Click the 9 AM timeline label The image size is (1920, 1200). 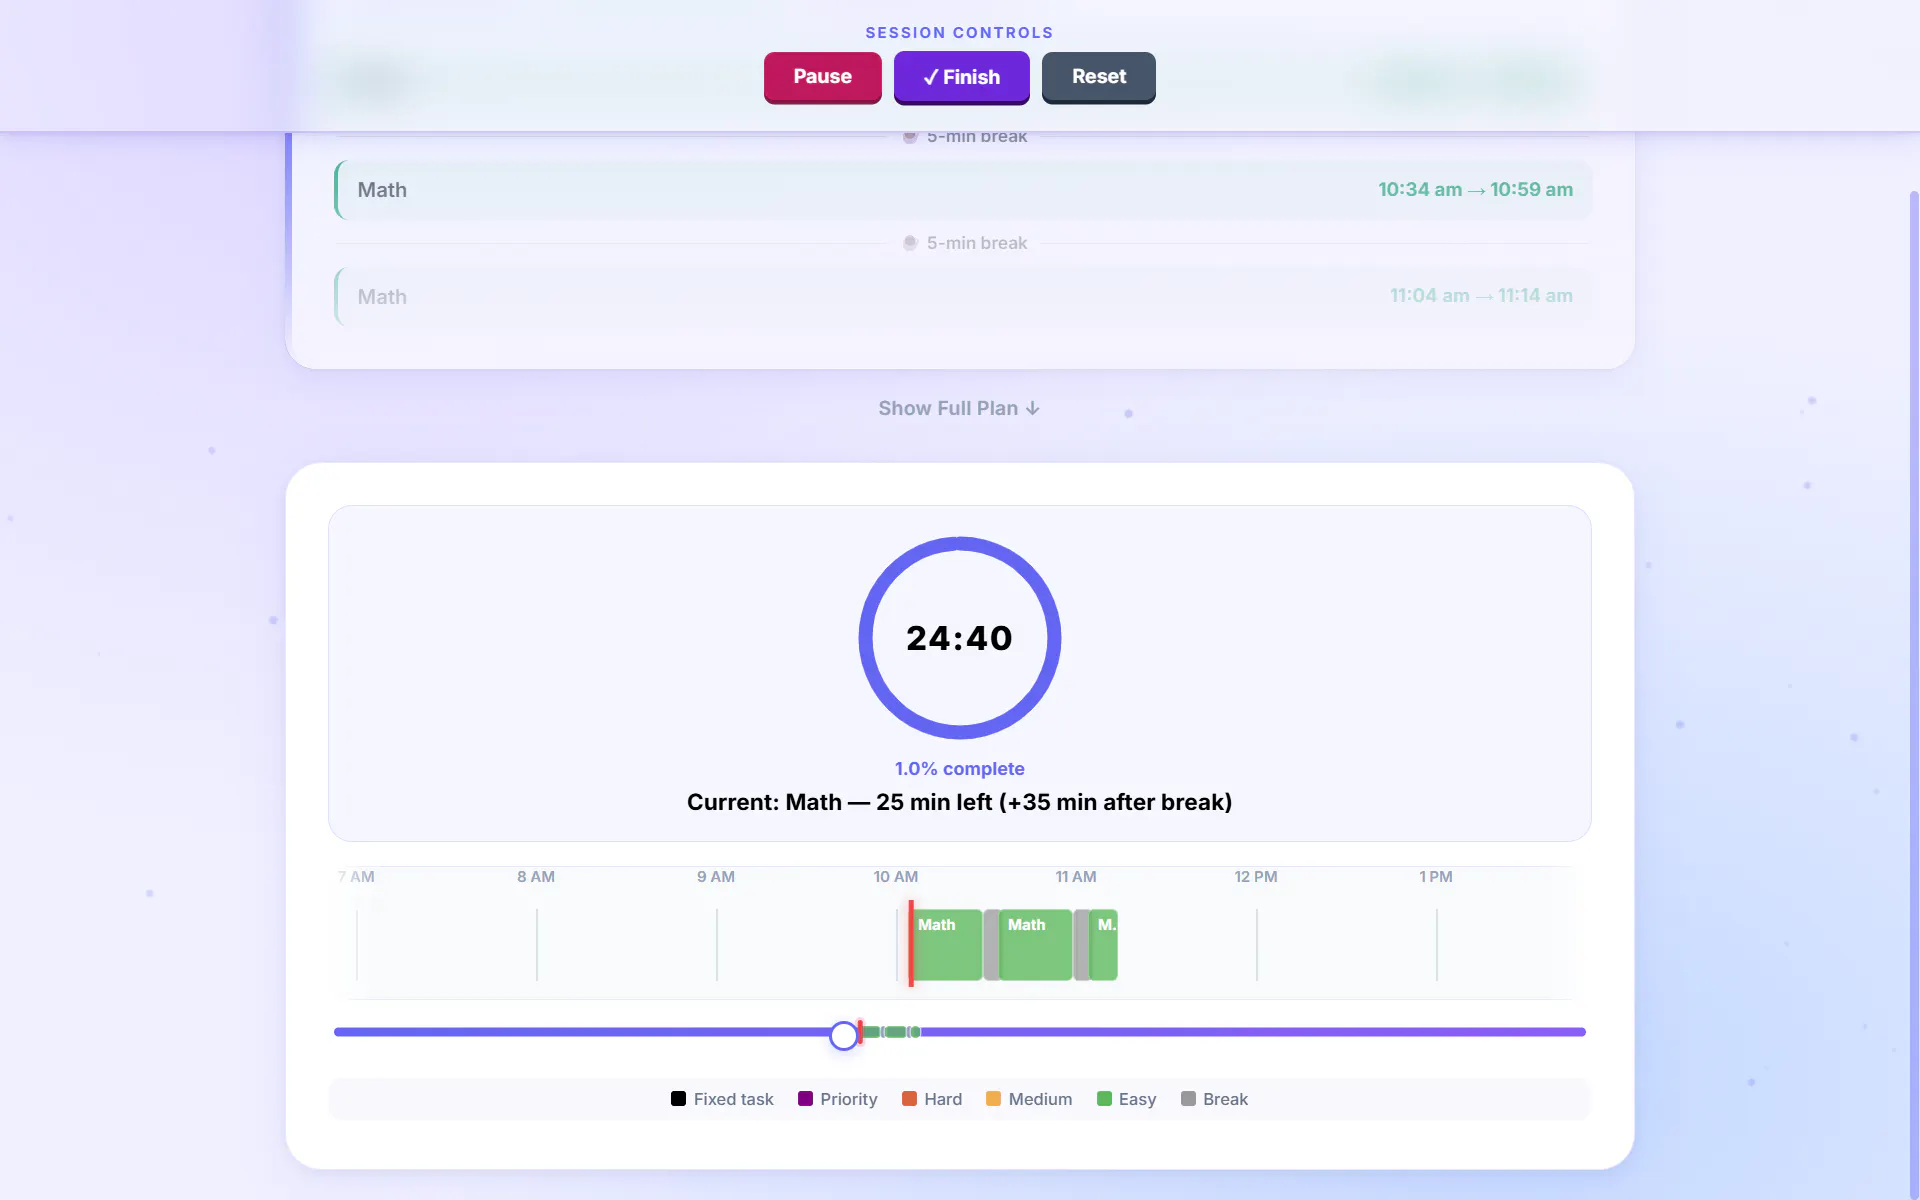(716, 877)
